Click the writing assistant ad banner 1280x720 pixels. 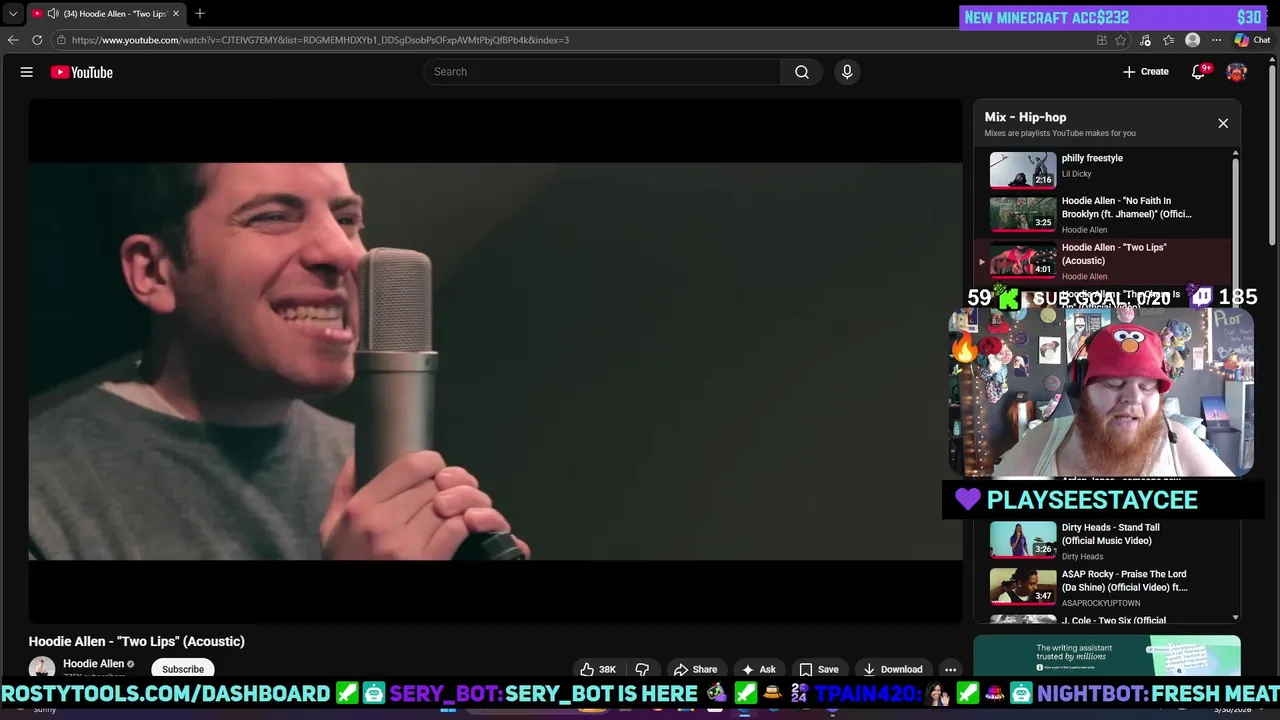(x=1107, y=656)
